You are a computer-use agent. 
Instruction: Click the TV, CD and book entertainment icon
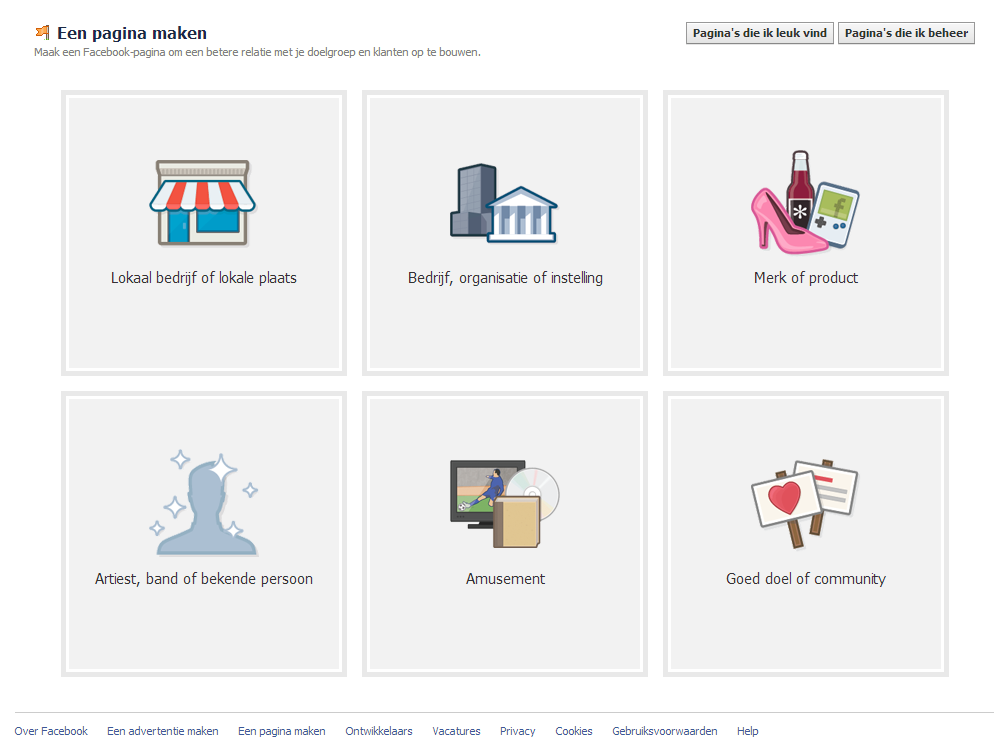505,503
